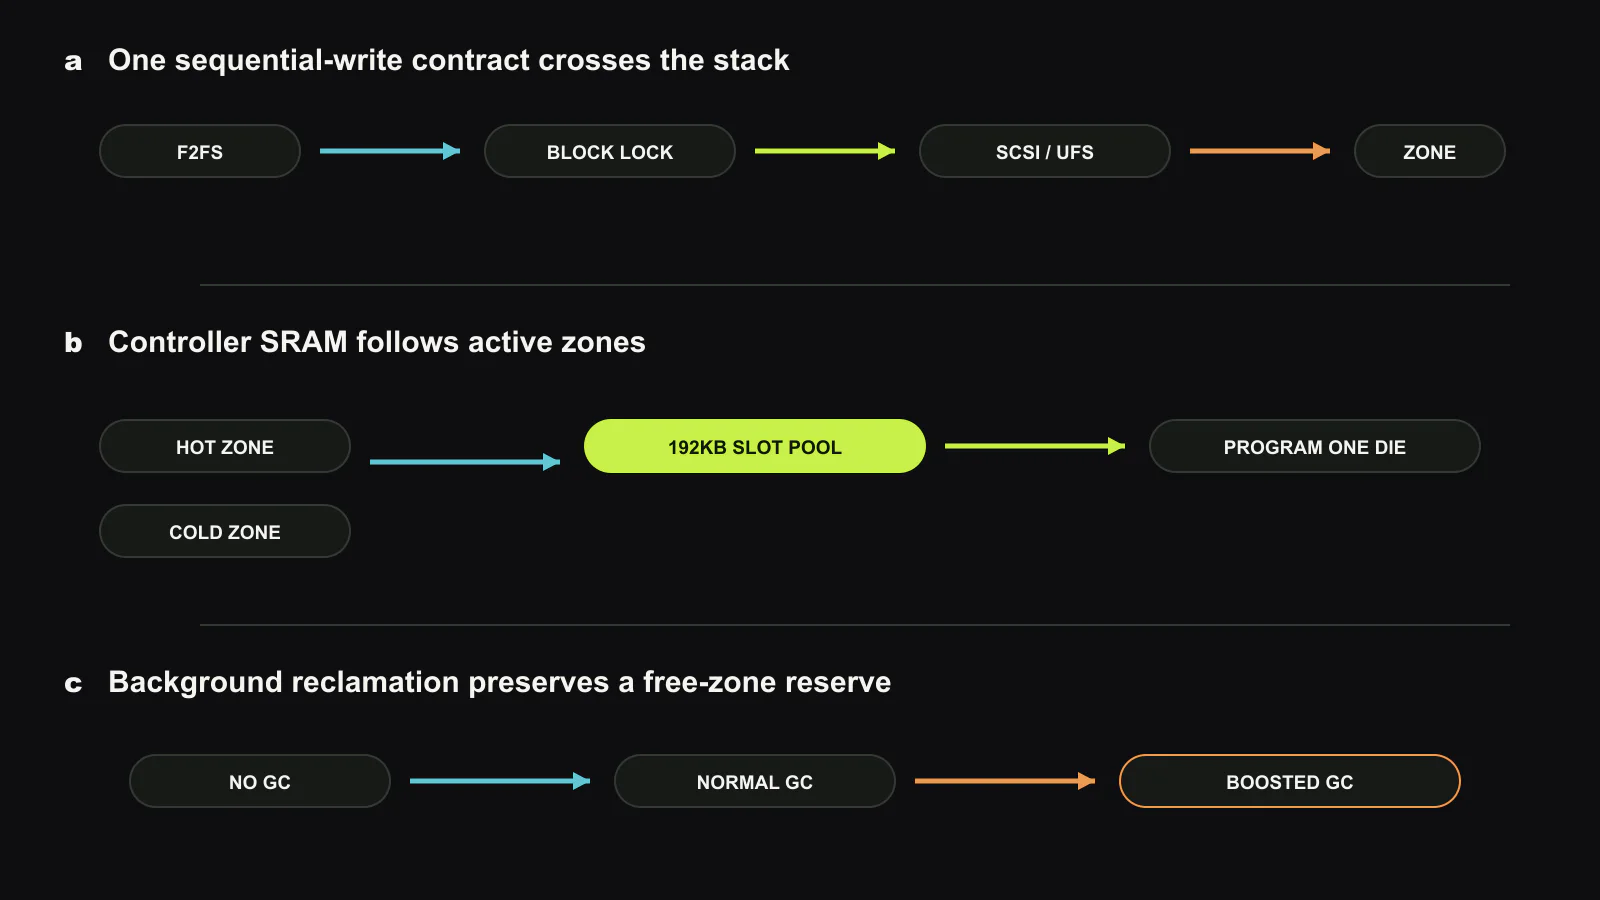The image size is (1600, 900).
Task: Click the orange arrow toward BOOSTED GC
Action: [1005, 781]
